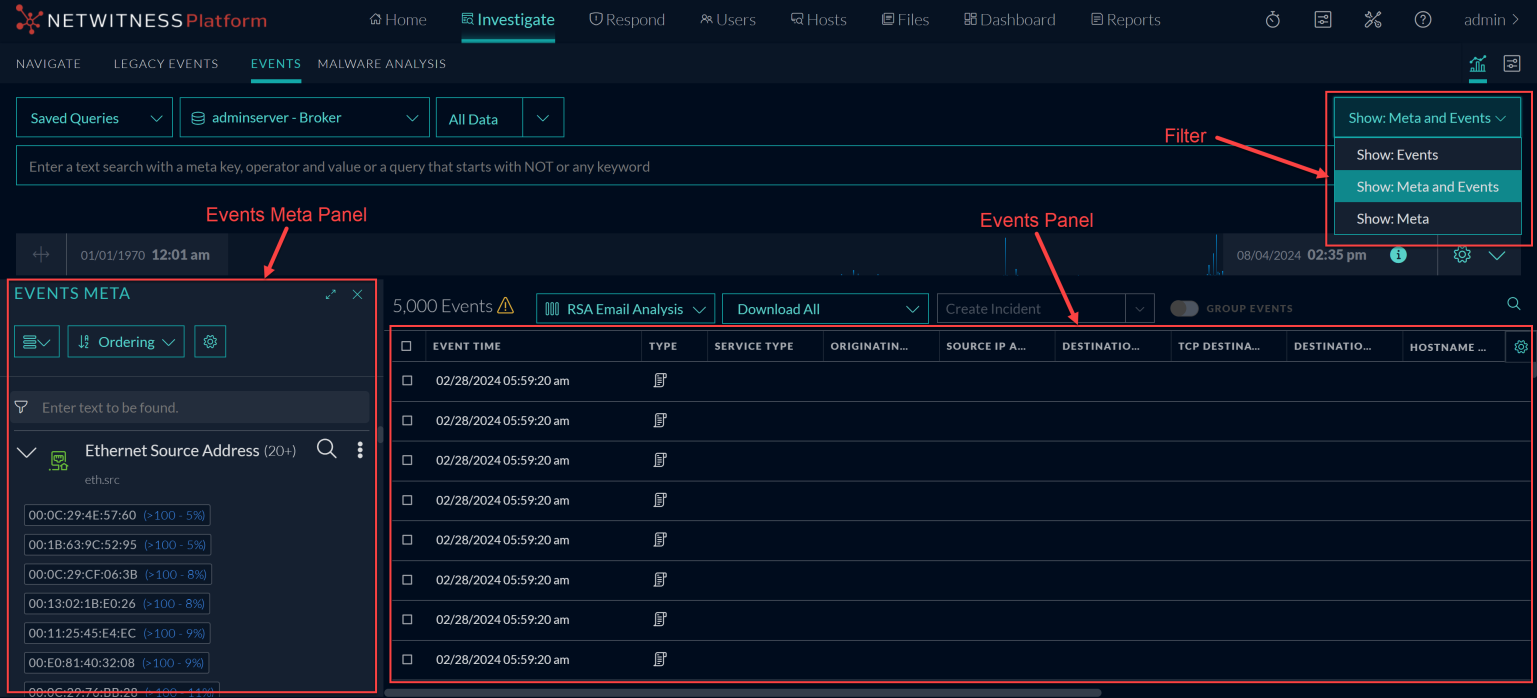
Task: Click the search icon above the events table
Action: (x=1513, y=304)
